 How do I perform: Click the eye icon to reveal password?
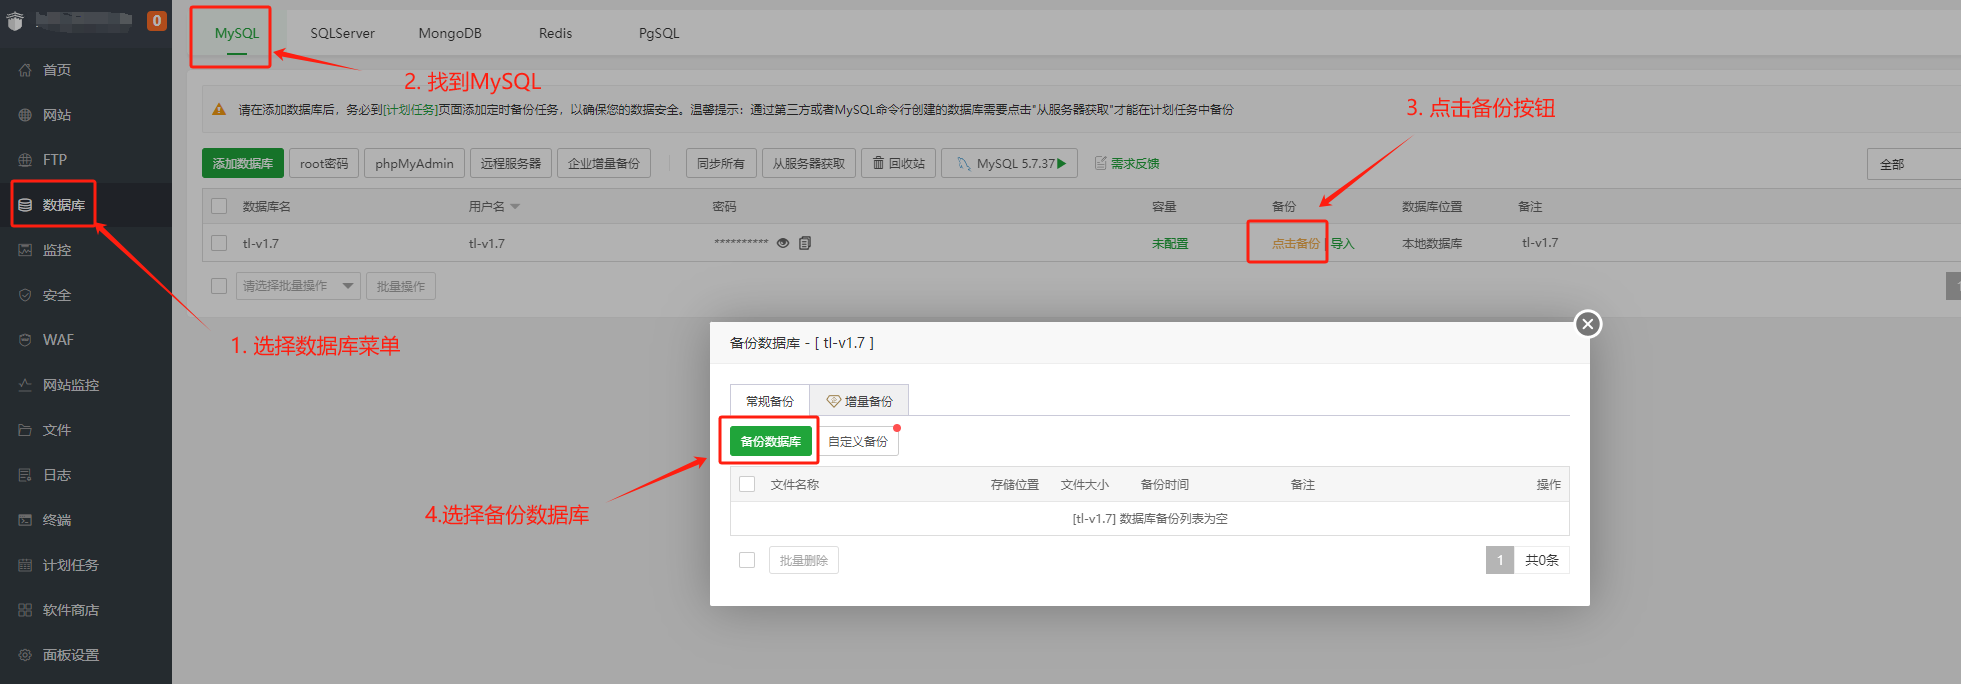(x=783, y=243)
